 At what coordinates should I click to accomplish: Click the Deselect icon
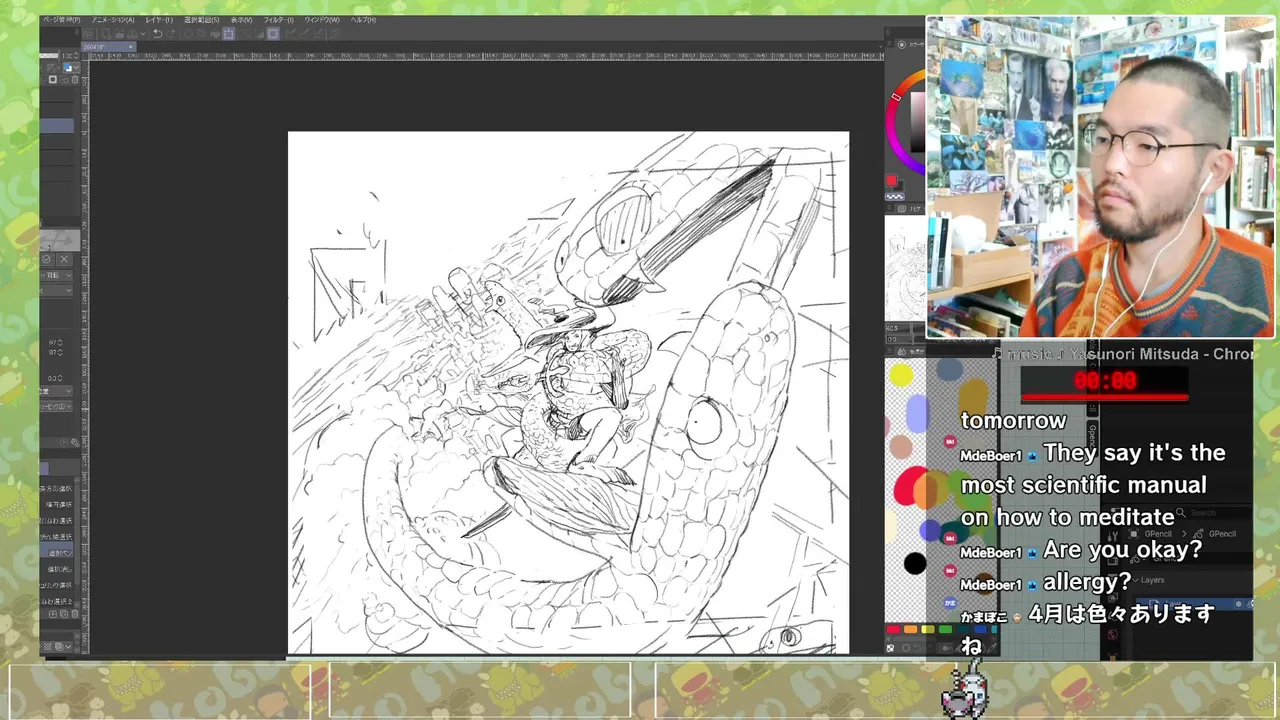246,34
